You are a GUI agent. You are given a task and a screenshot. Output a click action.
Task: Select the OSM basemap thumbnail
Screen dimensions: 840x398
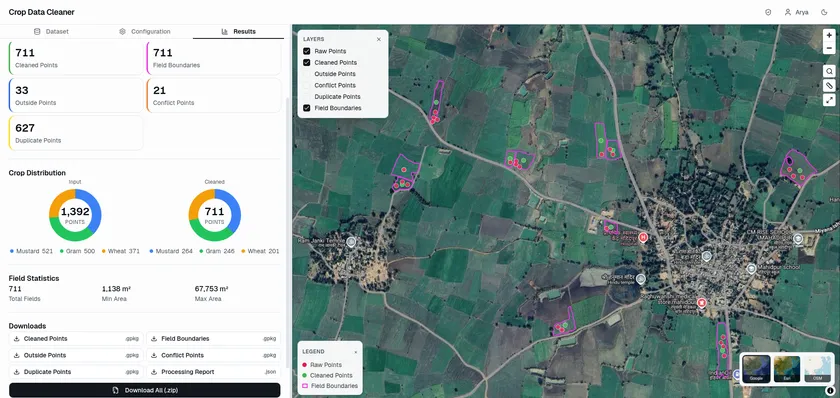[x=818, y=369]
